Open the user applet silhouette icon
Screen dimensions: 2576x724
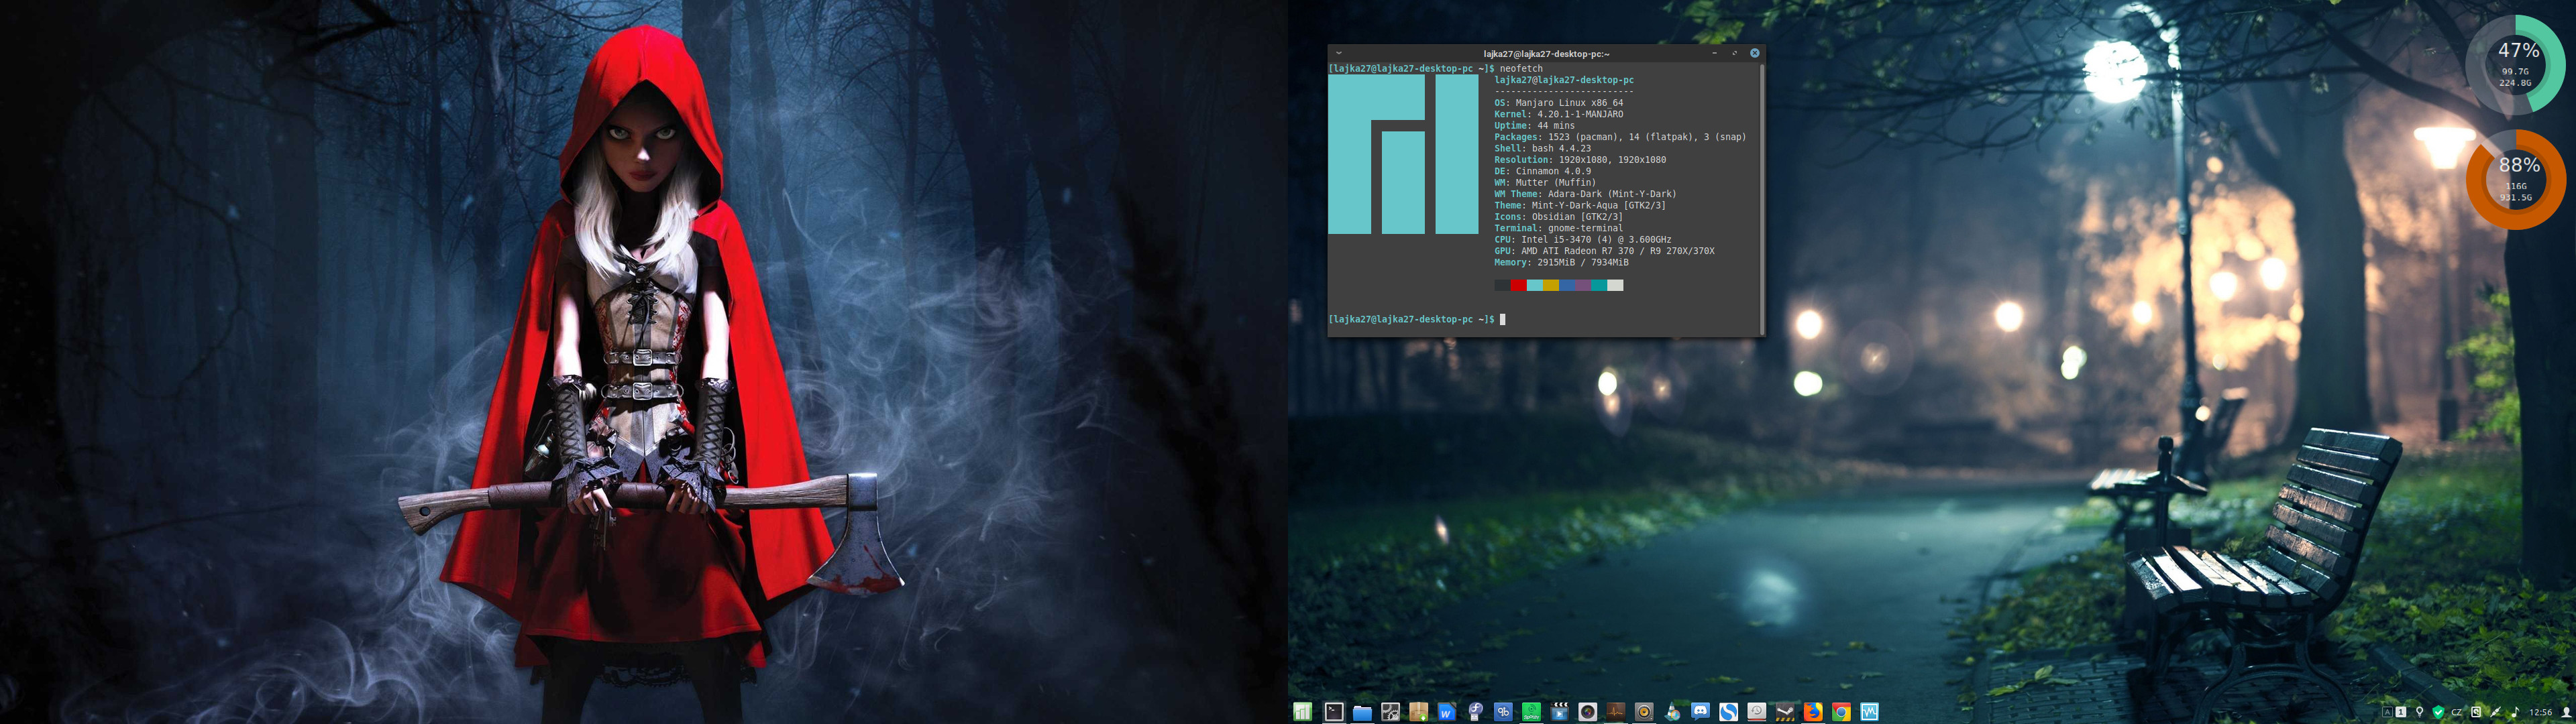pyautogui.click(x=2567, y=713)
